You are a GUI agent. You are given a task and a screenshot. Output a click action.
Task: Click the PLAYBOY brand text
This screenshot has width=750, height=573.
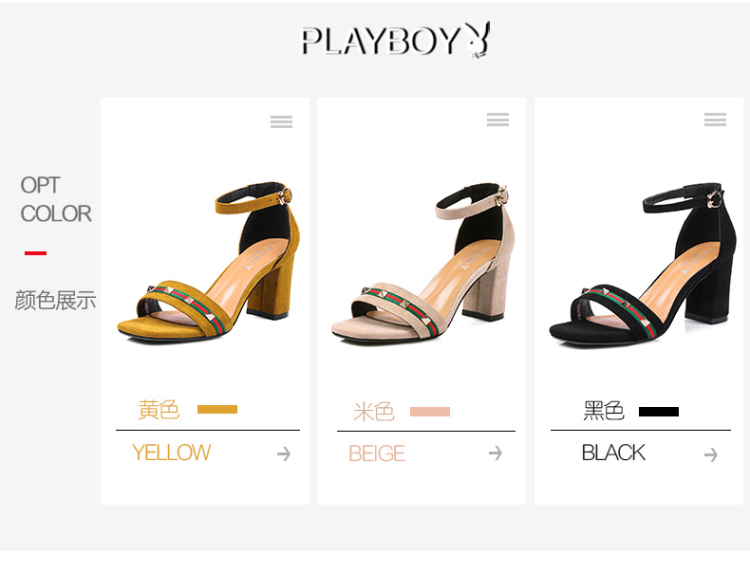click(381, 41)
